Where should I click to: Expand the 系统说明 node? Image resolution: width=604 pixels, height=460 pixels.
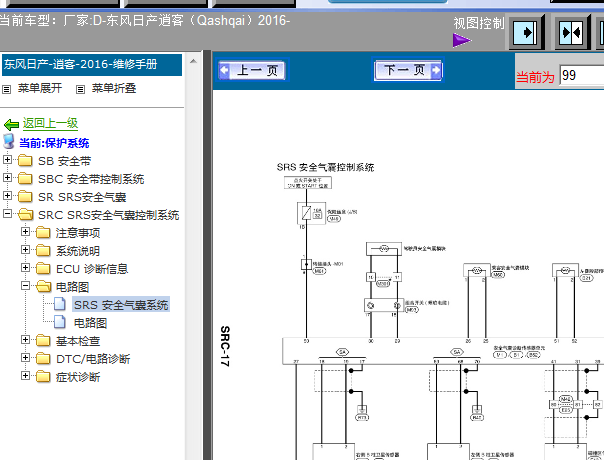pos(25,249)
